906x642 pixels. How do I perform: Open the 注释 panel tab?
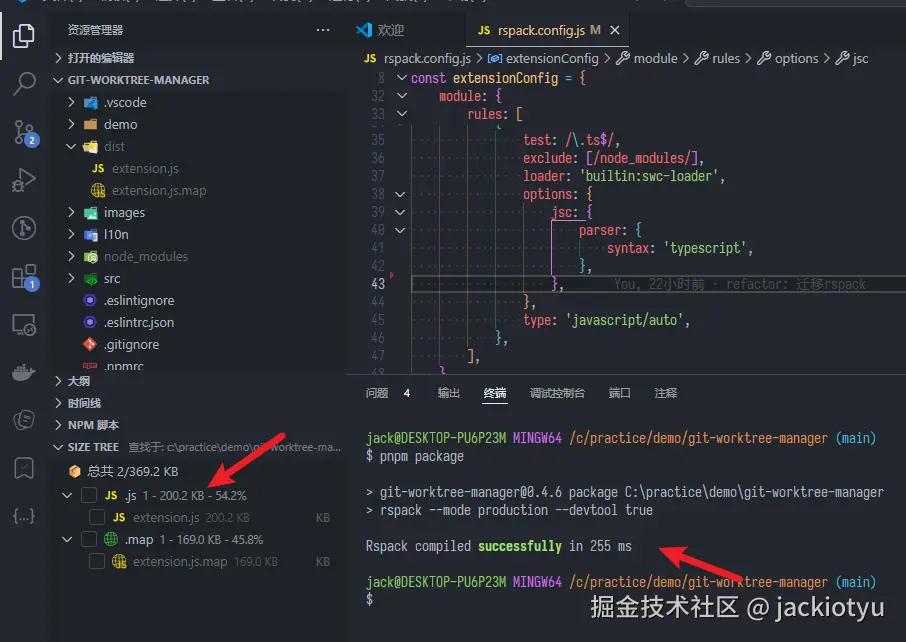click(x=666, y=393)
